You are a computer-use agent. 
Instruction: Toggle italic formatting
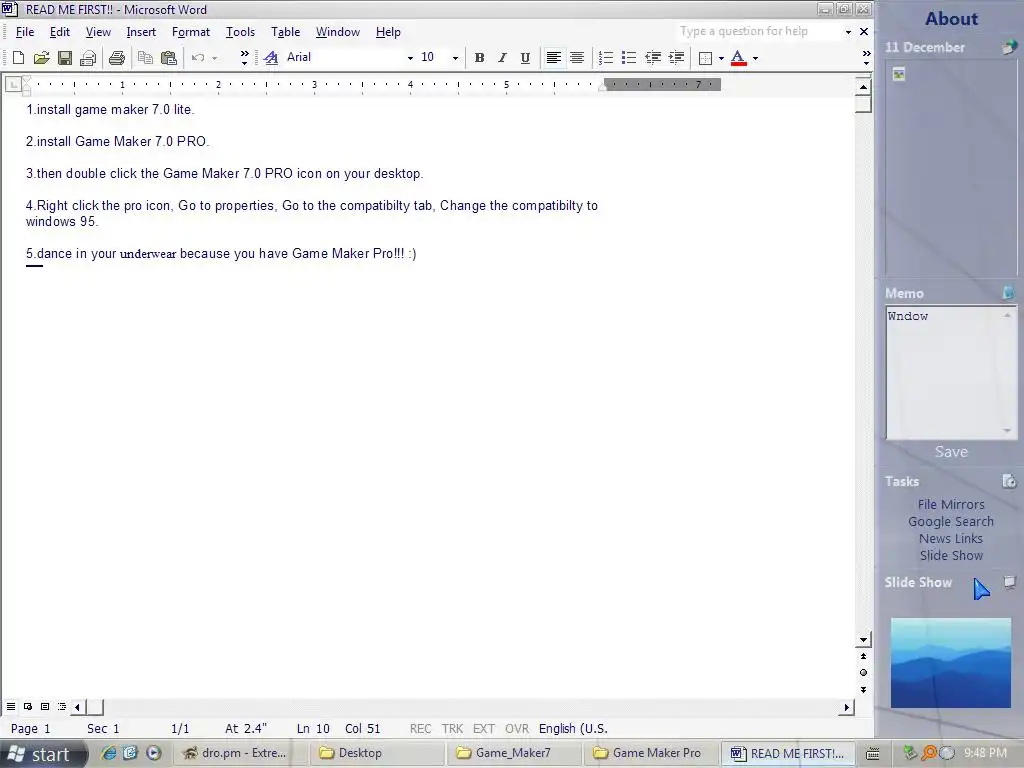(x=502, y=58)
